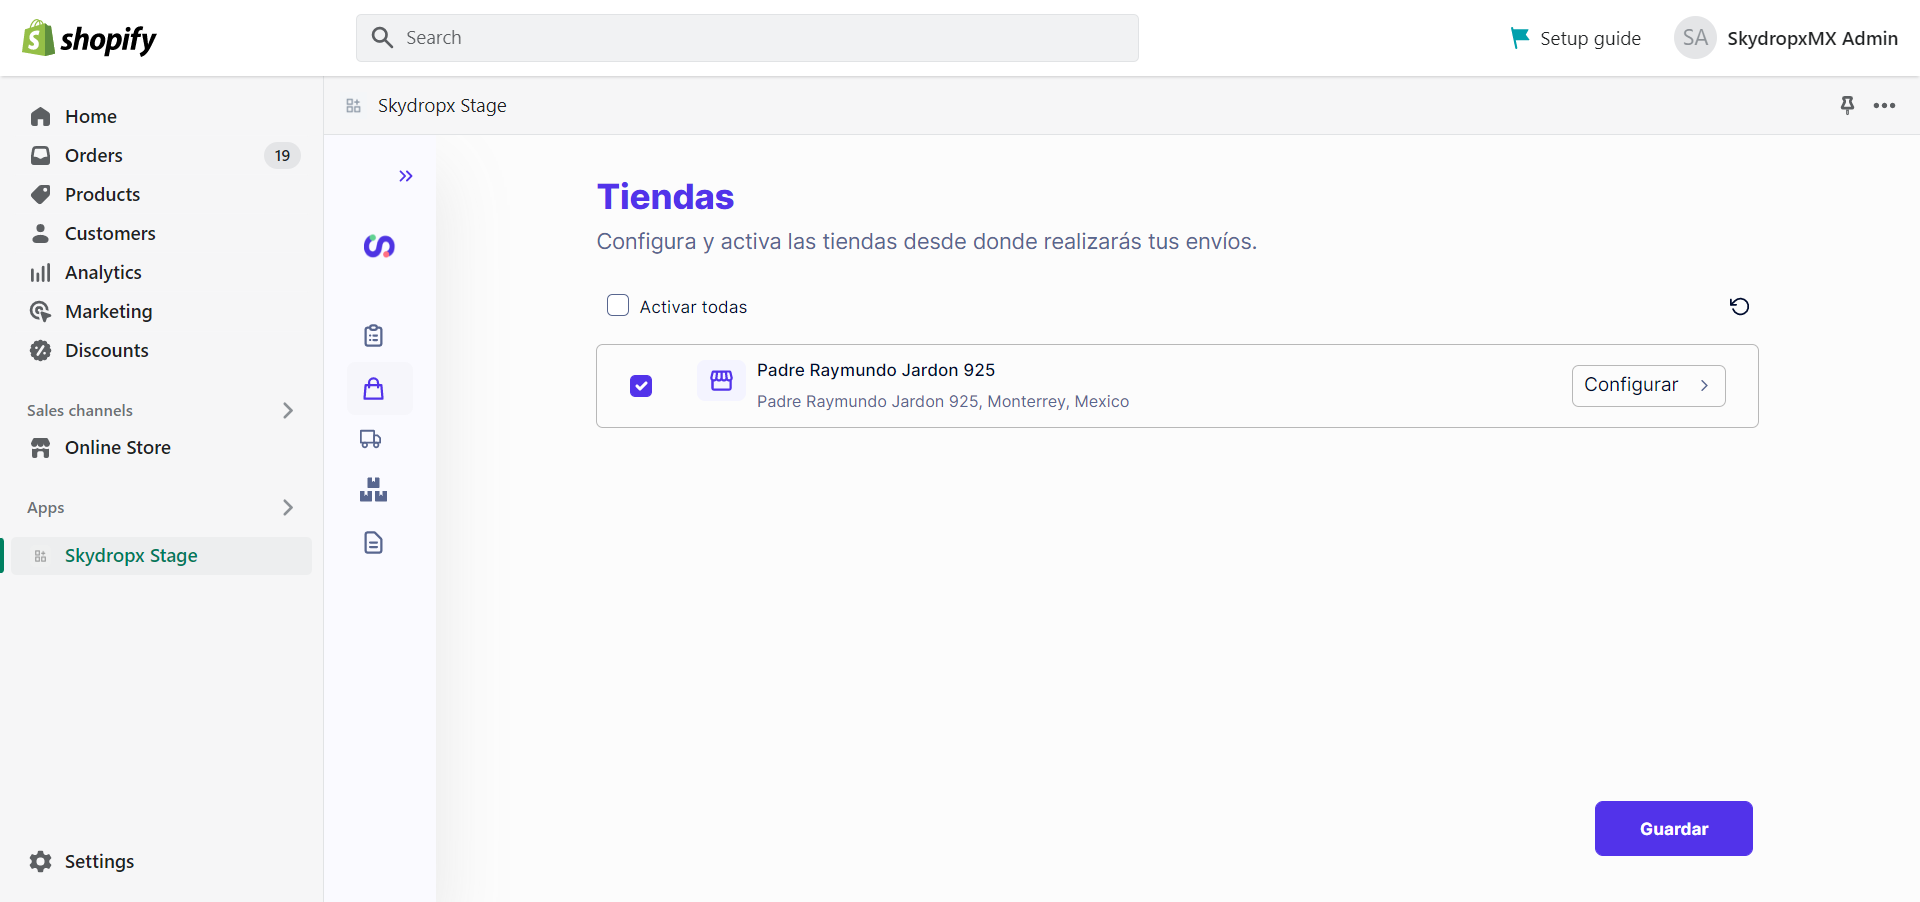Viewport: 1920px width, 902px height.
Task: Focus the Search input field
Action: [747, 38]
